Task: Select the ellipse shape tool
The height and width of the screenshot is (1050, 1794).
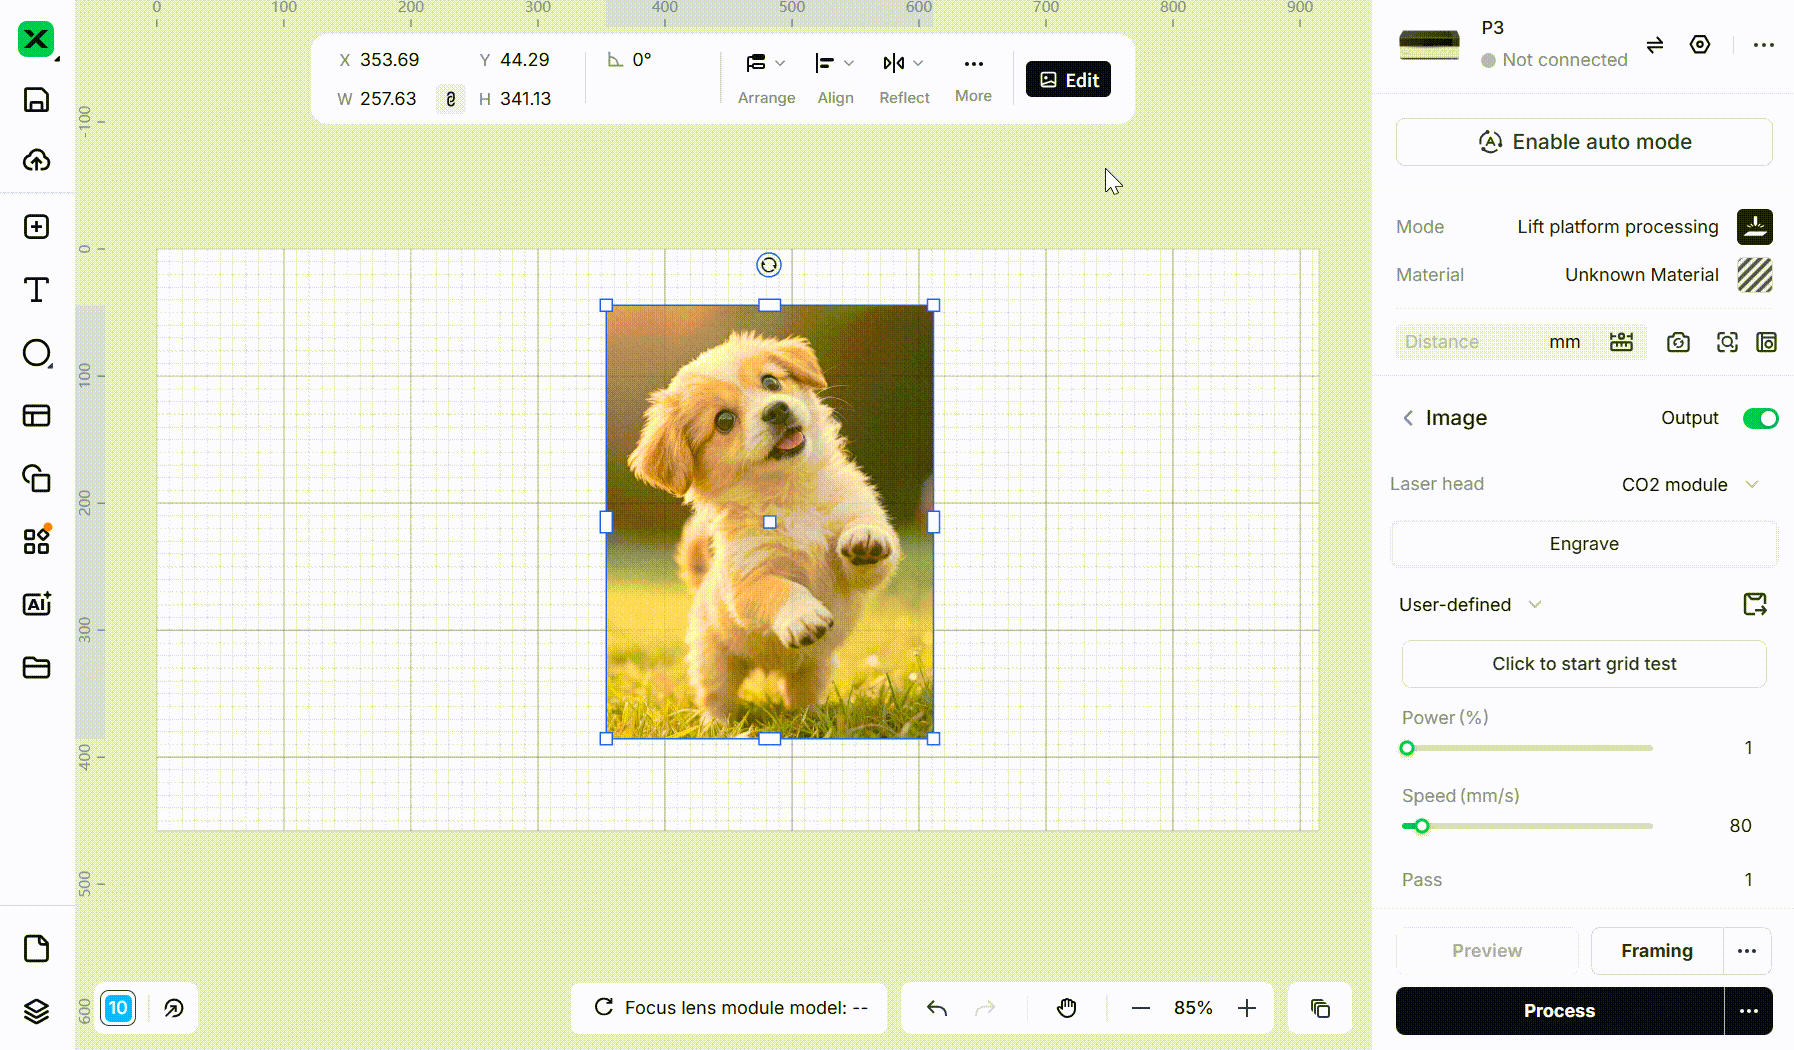Action: [36, 353]
